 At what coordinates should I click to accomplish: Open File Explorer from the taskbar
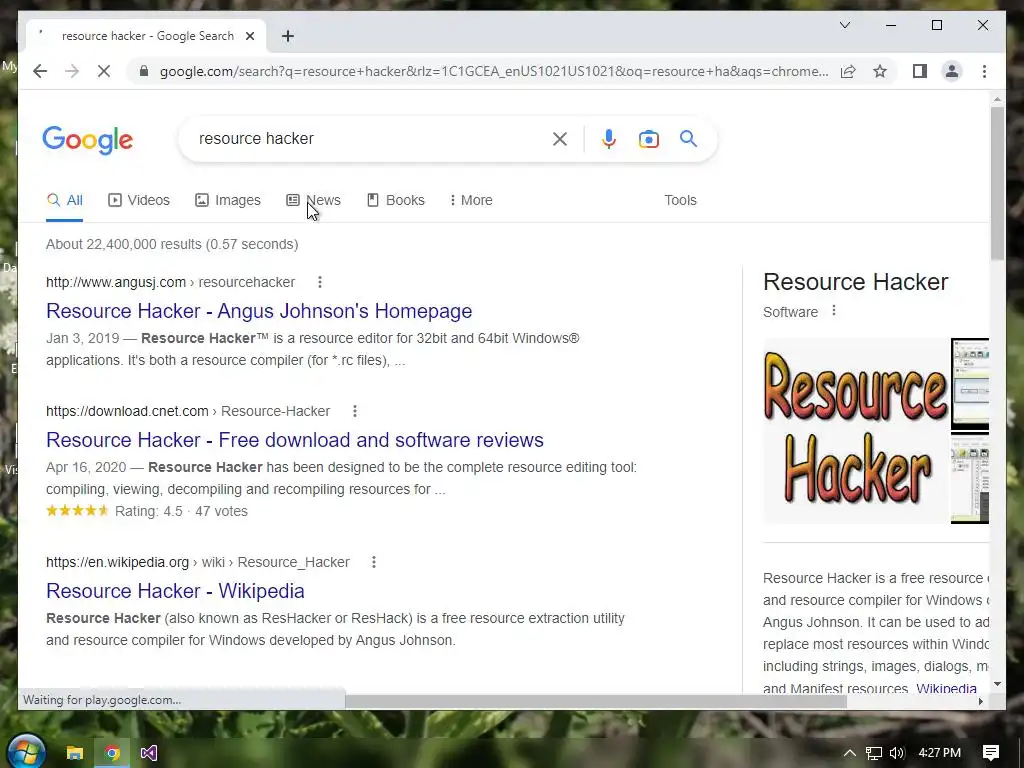click(x=75, y=753)
